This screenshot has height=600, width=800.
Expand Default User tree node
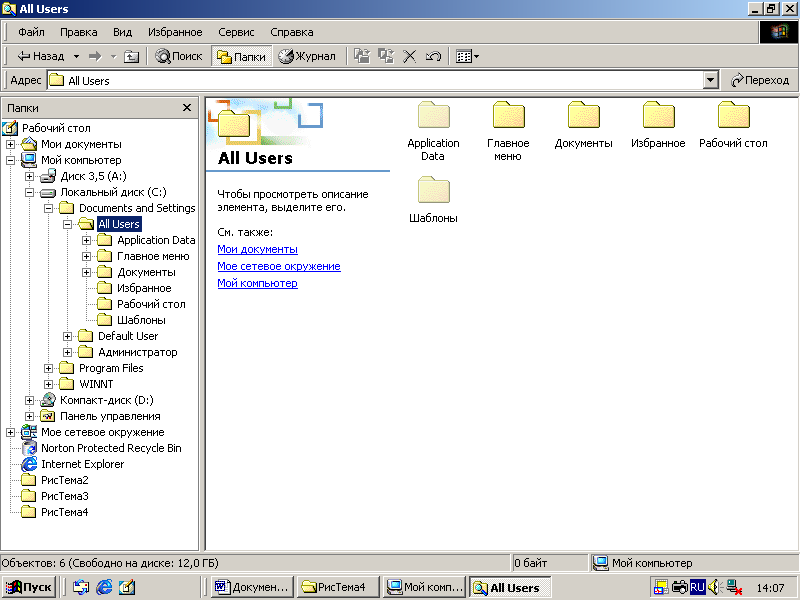(67, 336)
